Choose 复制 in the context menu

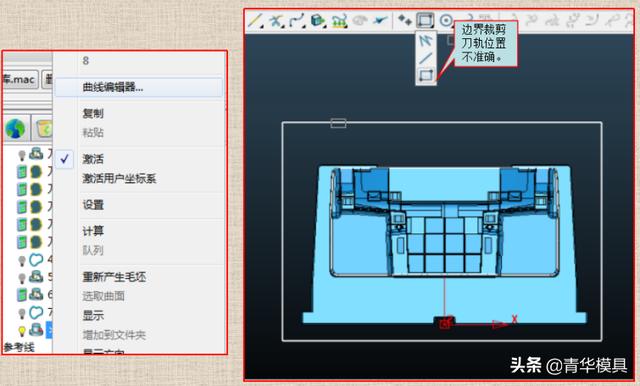[93, 113]
